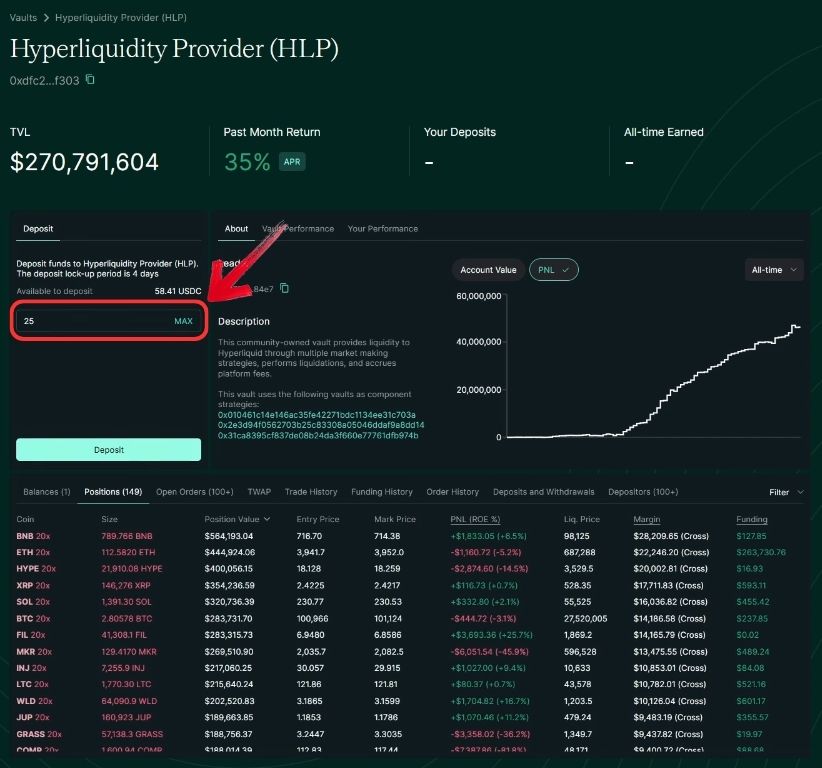The width and height of the screenshot is (822, 768).
Task: Click the Size column header
Action: pyautogui.click(x=110, y=519)
